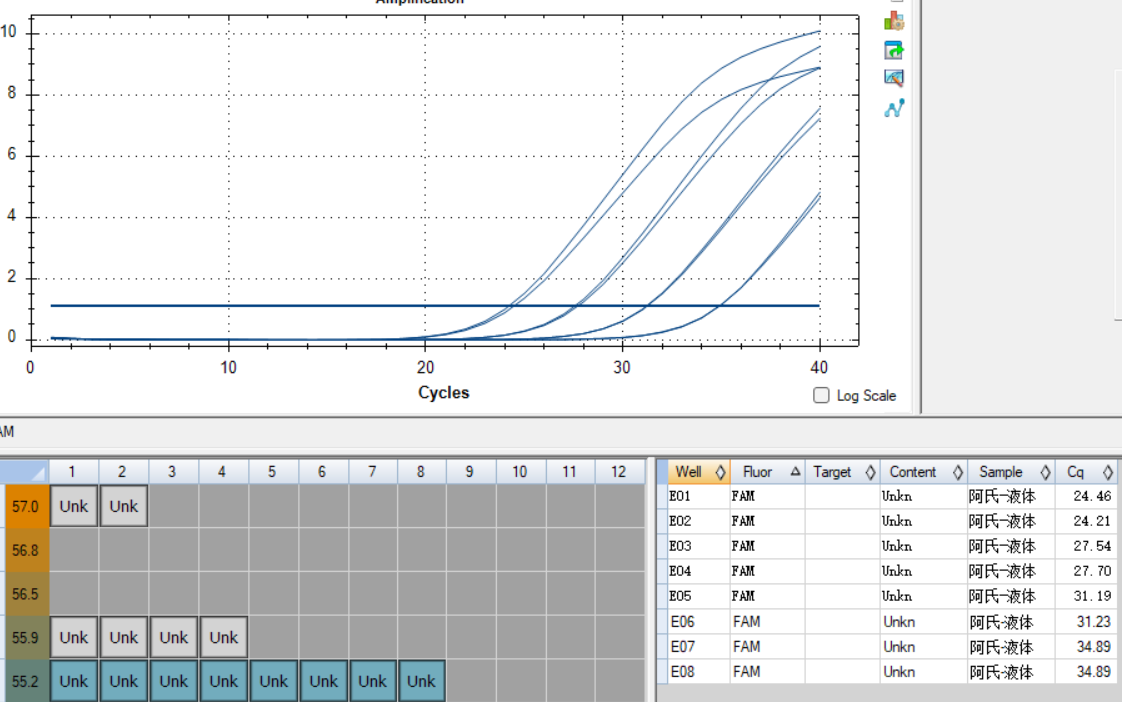This screenshot has height=702, width=1122.
Task: Select plate column 4 header
Action: (224, 472)
